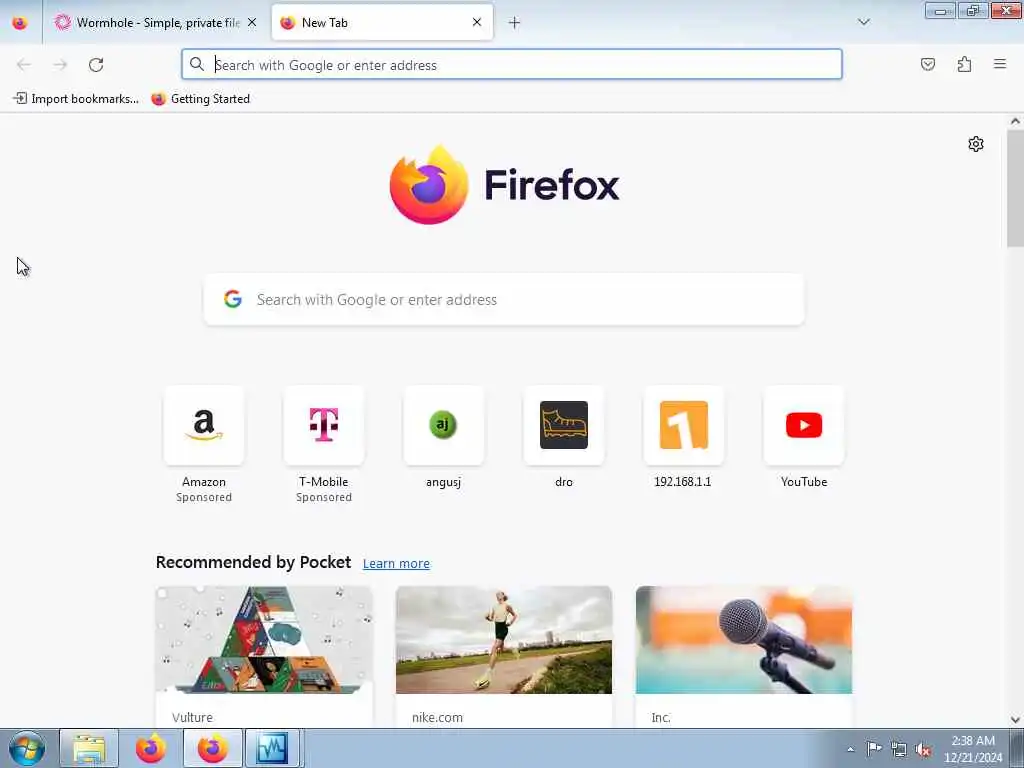Click the nike.com source label
1024x768 pixels.
coord(437,717)
